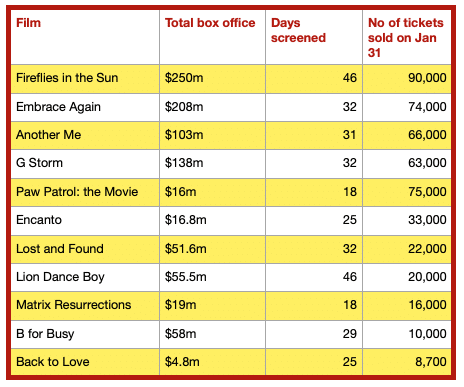
Task: Select the Encanto film name
Action: (39, 220)
